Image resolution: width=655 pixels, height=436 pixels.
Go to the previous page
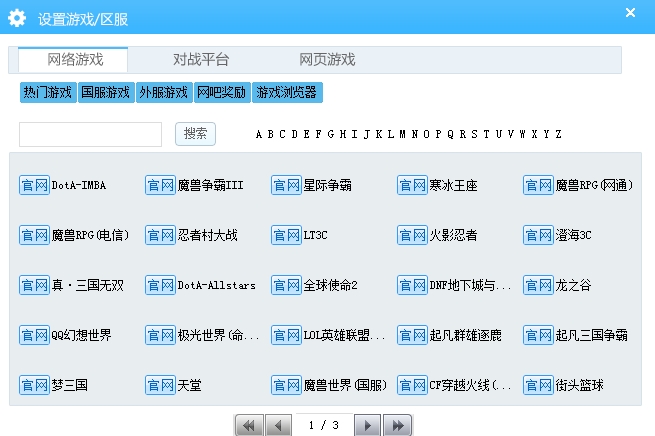(278, 425)
